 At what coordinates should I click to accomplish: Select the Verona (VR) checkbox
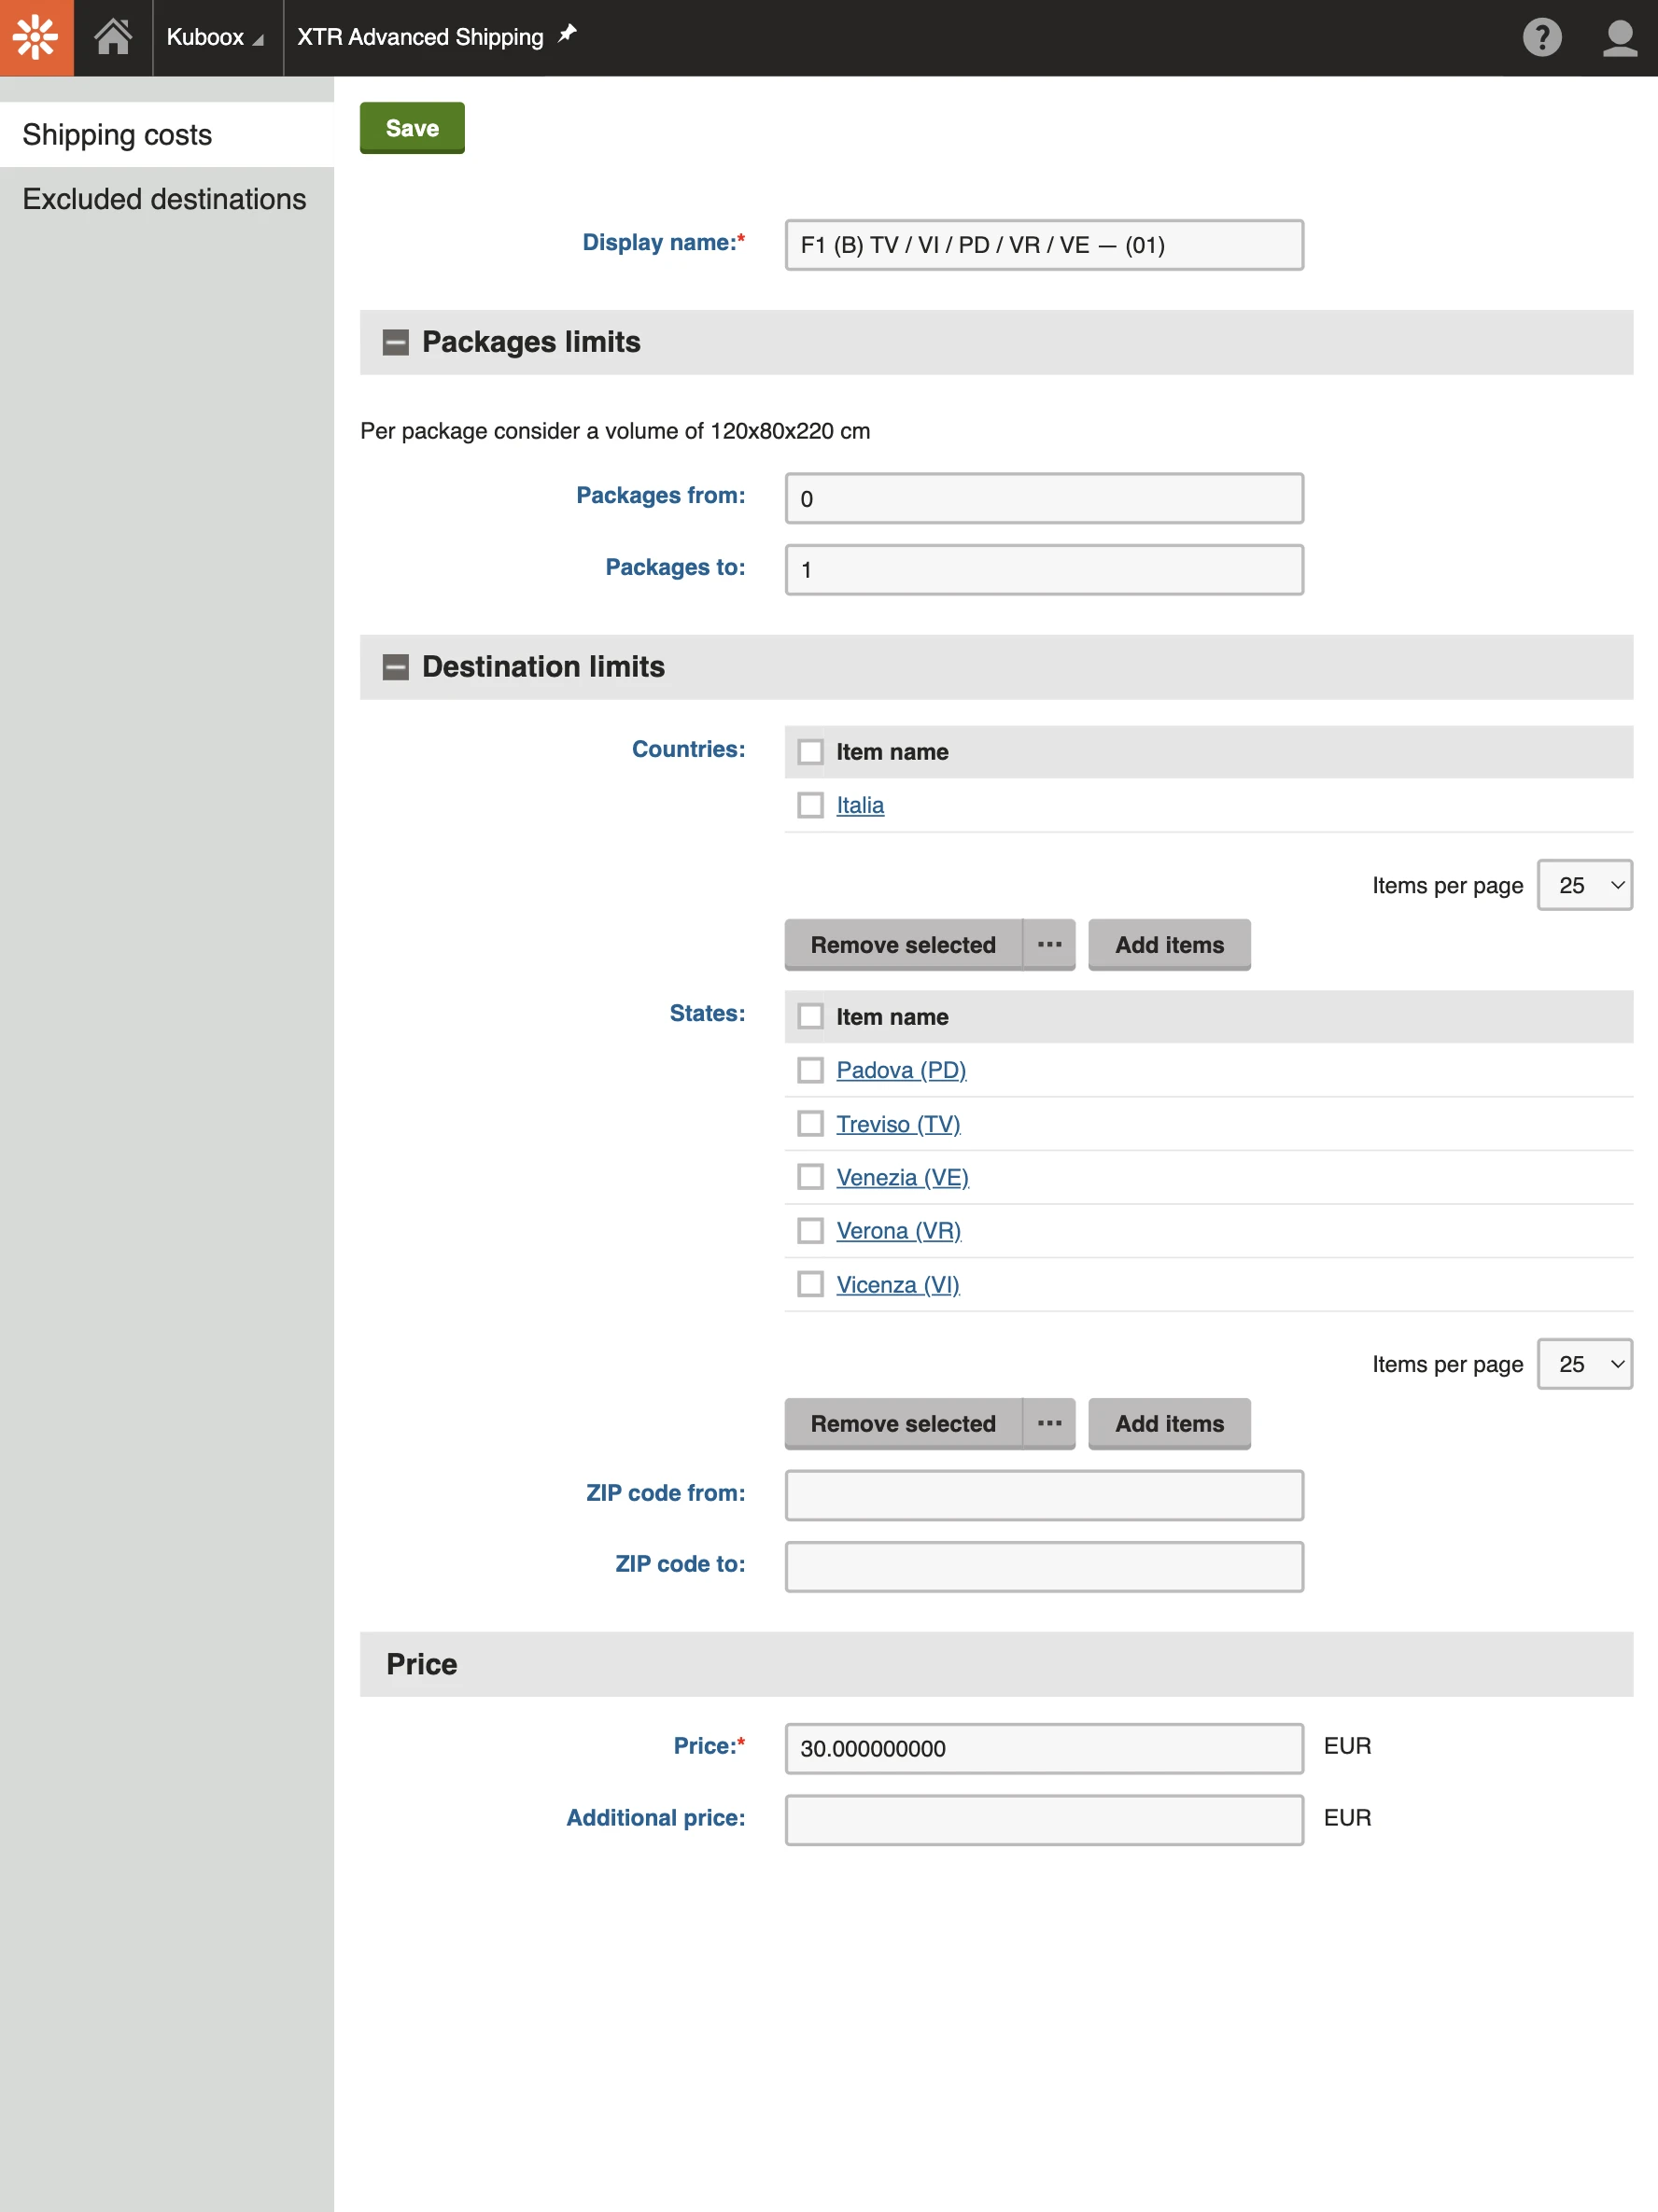click(x=810, y=1230)
